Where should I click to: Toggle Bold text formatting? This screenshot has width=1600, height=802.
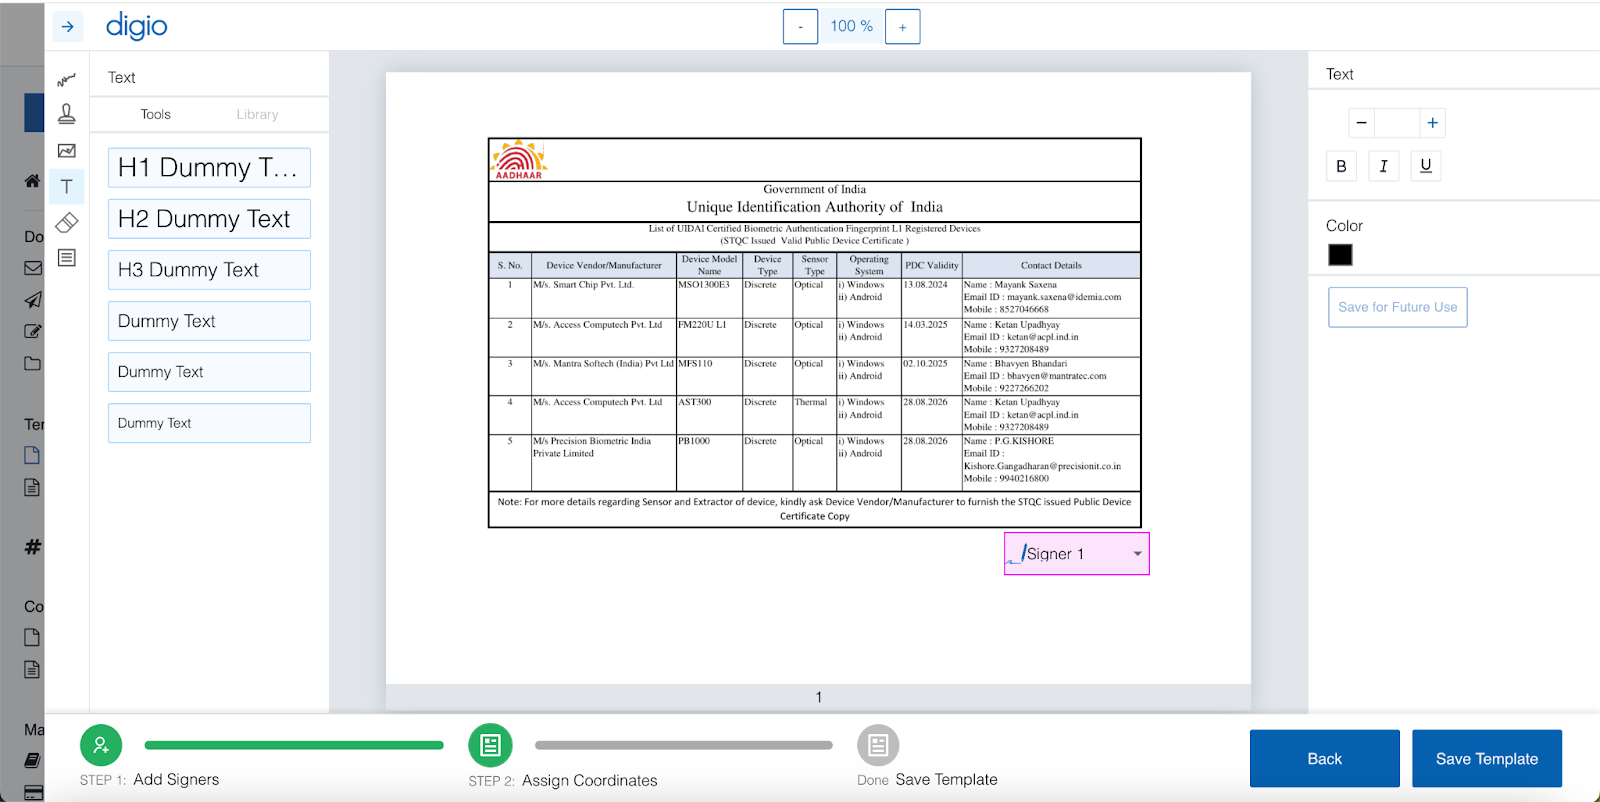tap(1341, 166)
